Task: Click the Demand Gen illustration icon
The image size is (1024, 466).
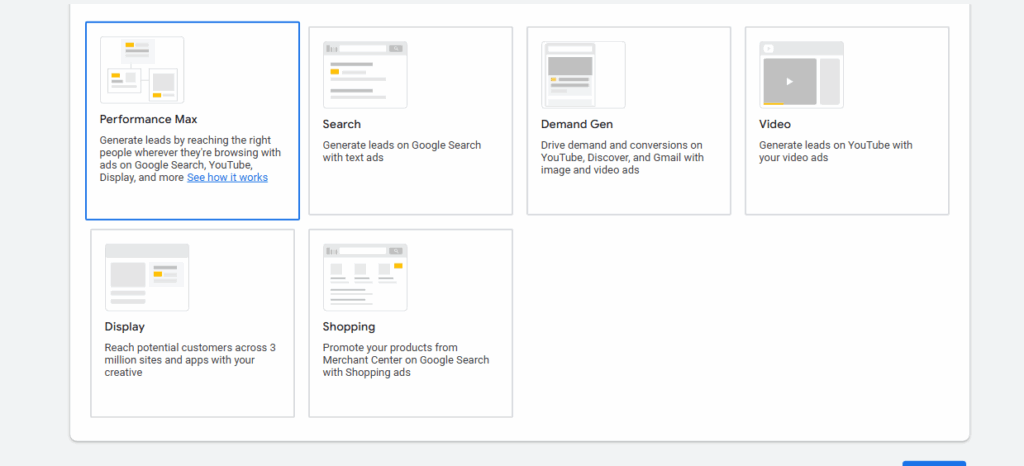Action: tap(583, 75)
